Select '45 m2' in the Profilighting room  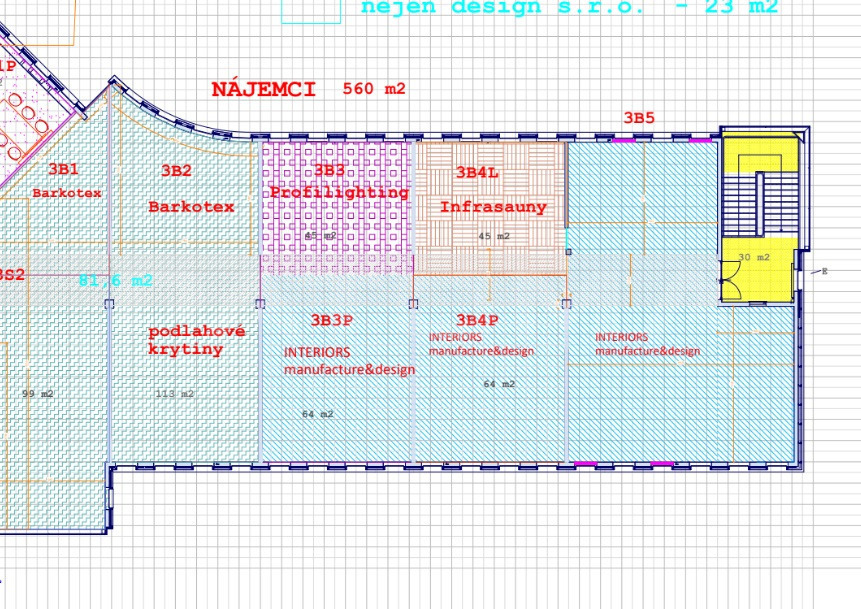[320, 236]
